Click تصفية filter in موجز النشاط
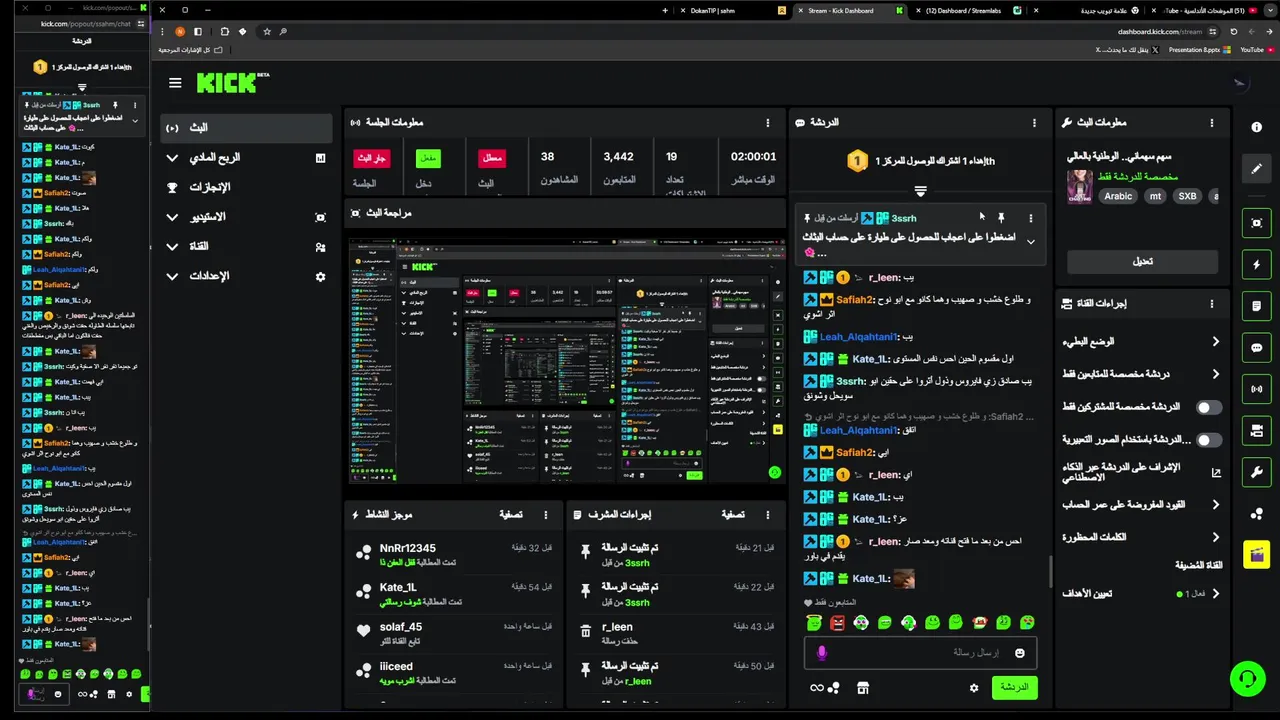The height and width of the screenshot is (720, 1280). pos(511,514)
